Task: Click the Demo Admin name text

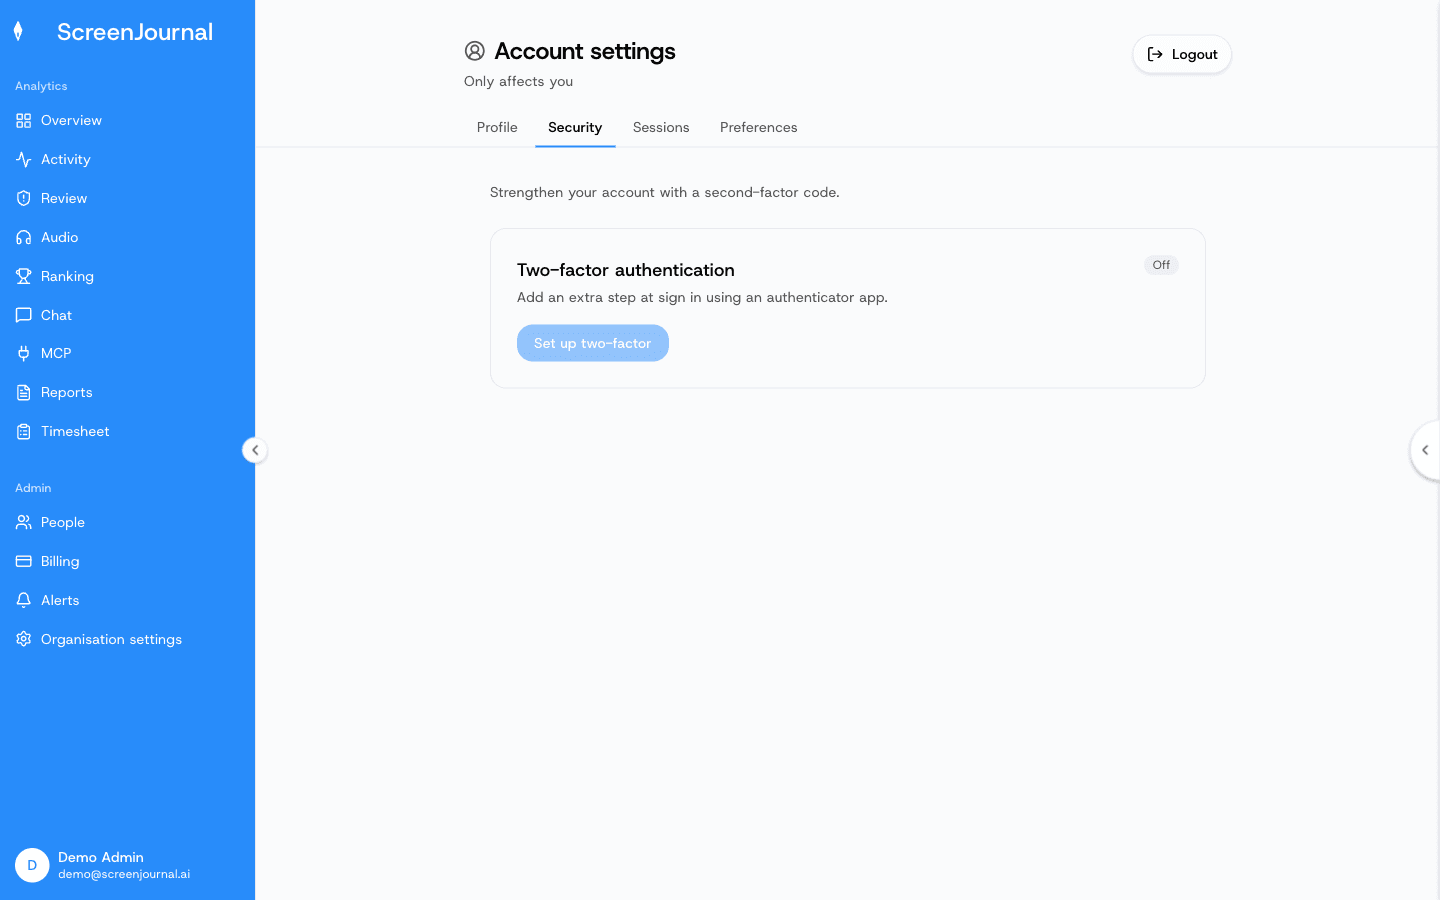Action: click(101, 858)
